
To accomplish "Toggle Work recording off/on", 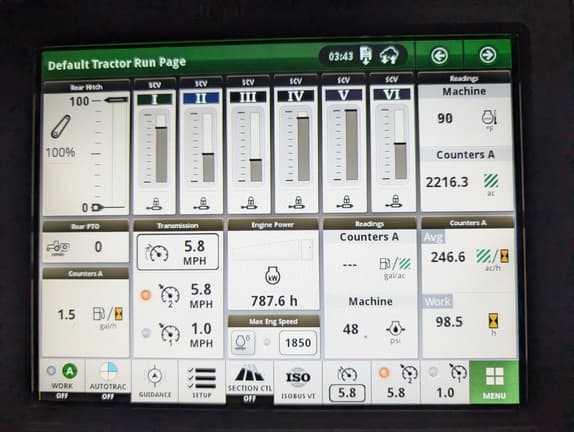I will click(62, 380).
